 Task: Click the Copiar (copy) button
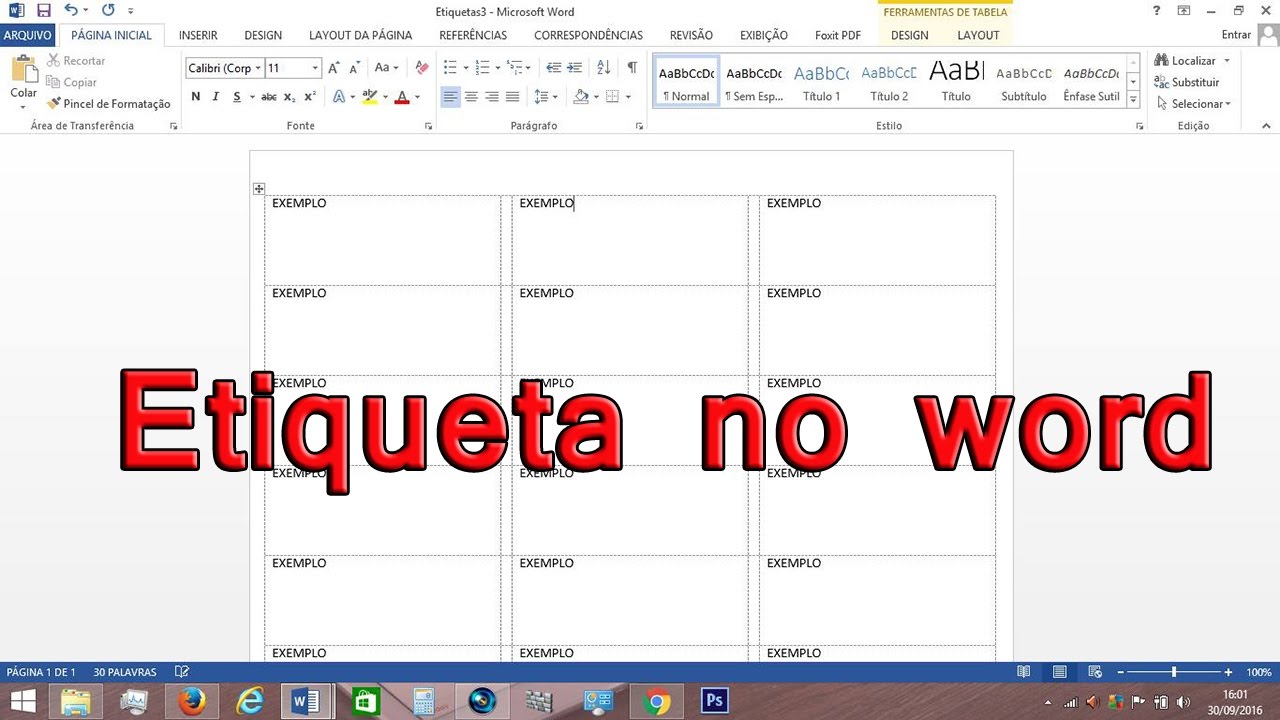72,82
